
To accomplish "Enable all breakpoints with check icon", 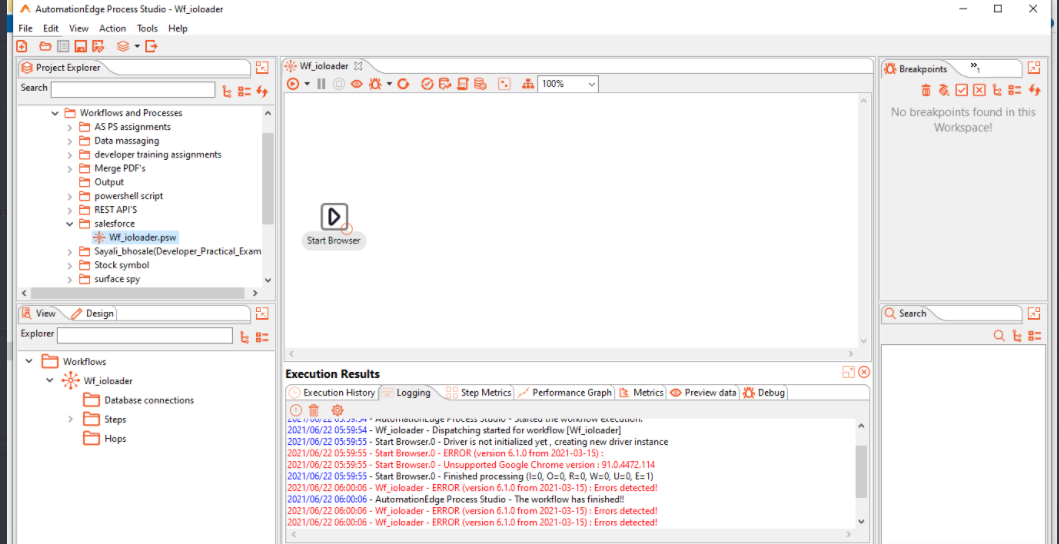I will click(x=962, y=90).
